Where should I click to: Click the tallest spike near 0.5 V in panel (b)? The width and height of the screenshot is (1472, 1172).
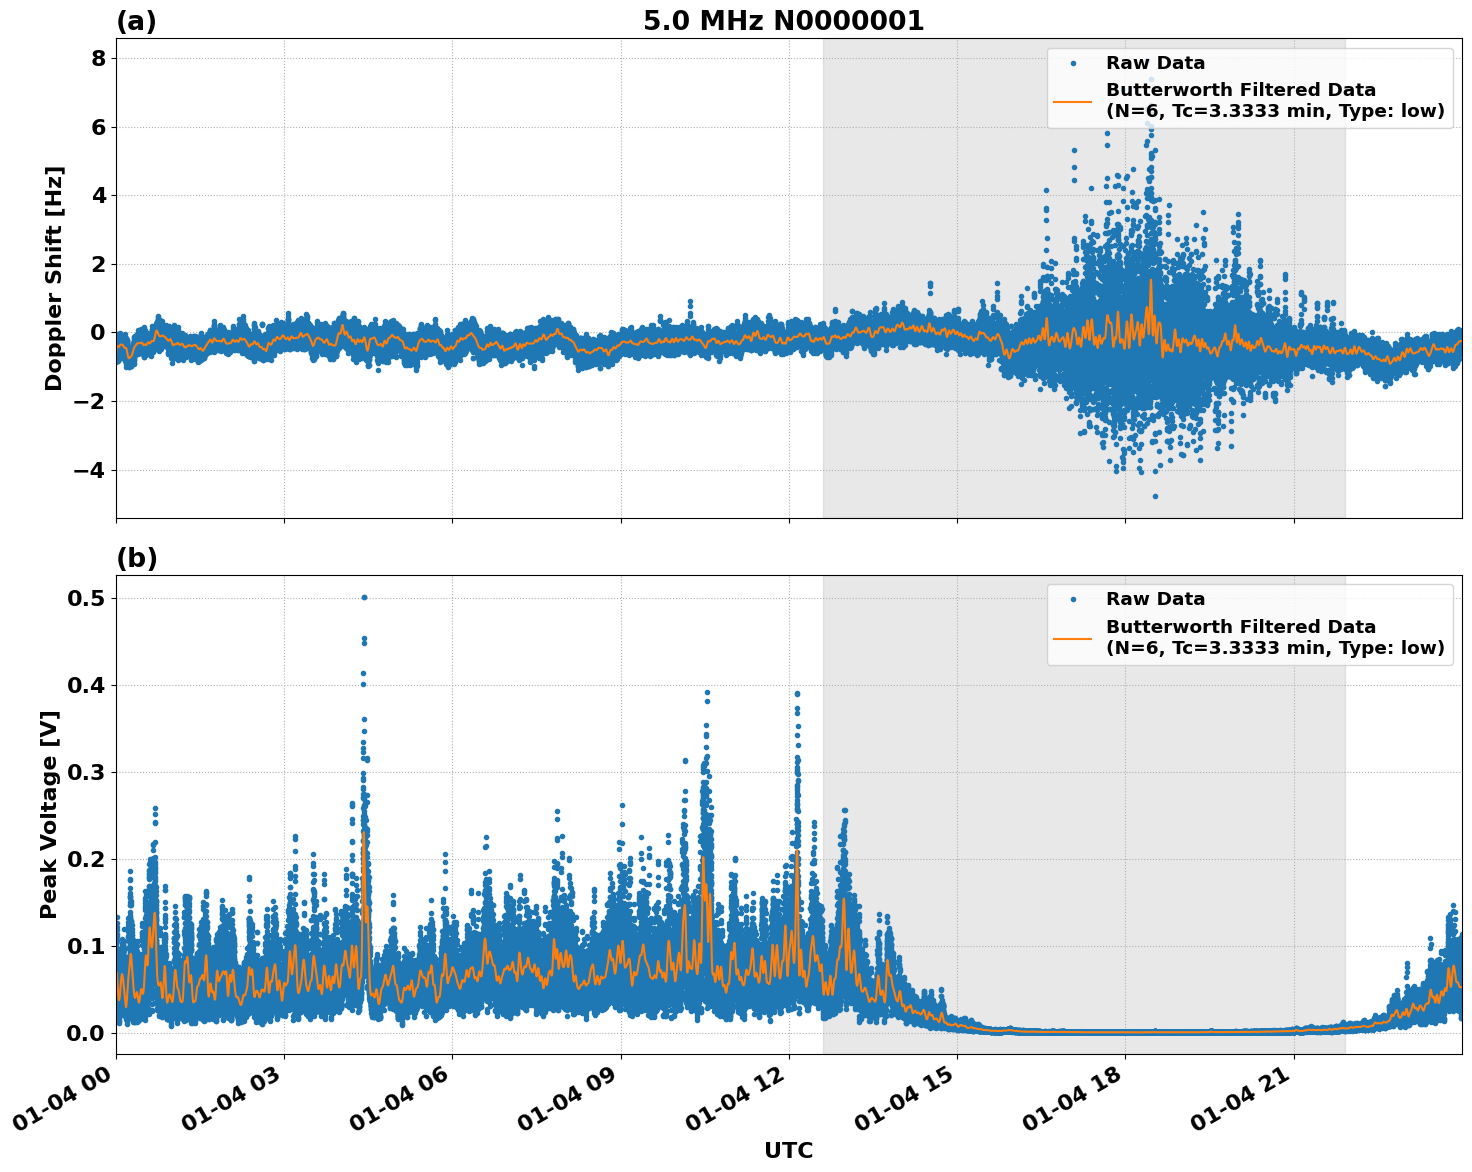click(364, 596)
